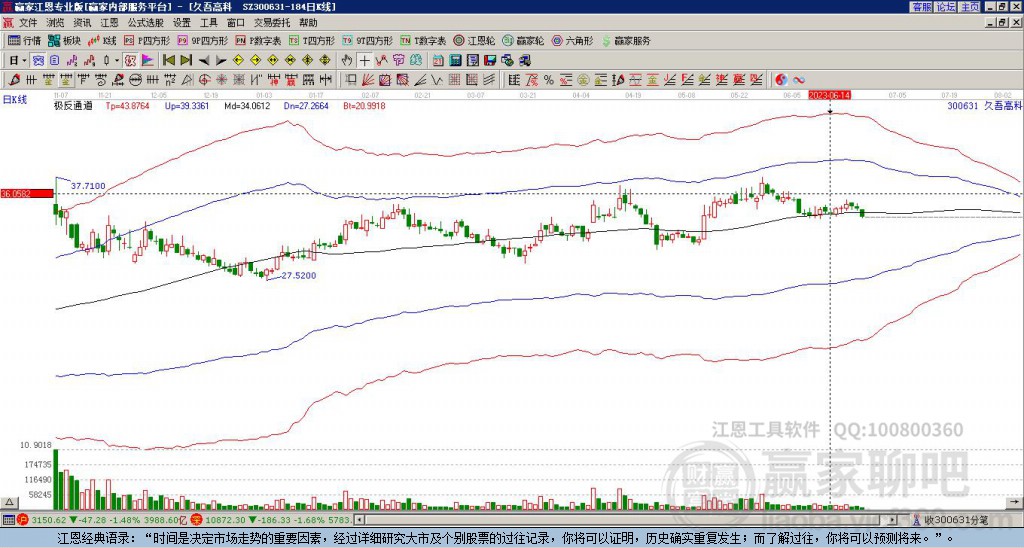1024x548 pixels.
Task: Open the T四方形 tool
Action: [x=312, y=40]
